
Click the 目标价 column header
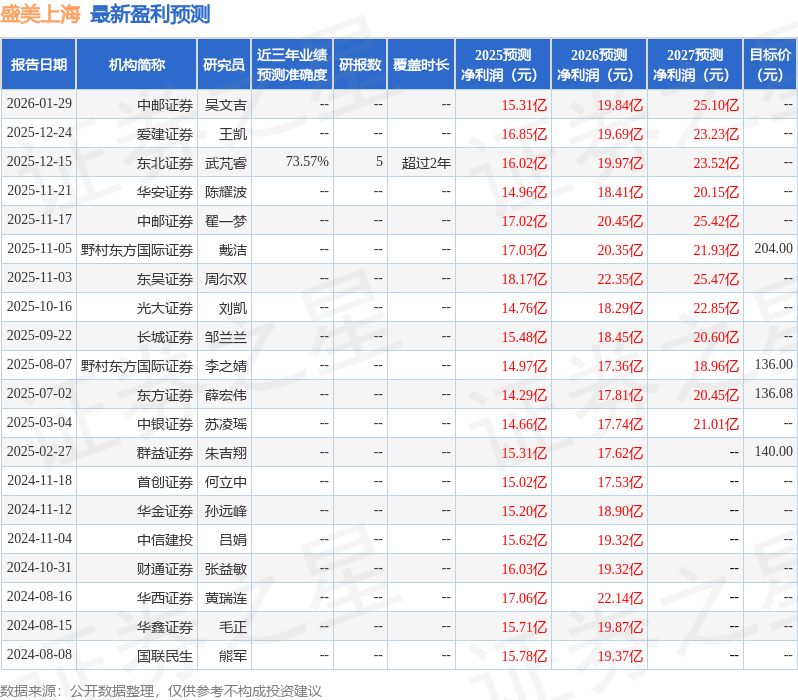point(770,65)
